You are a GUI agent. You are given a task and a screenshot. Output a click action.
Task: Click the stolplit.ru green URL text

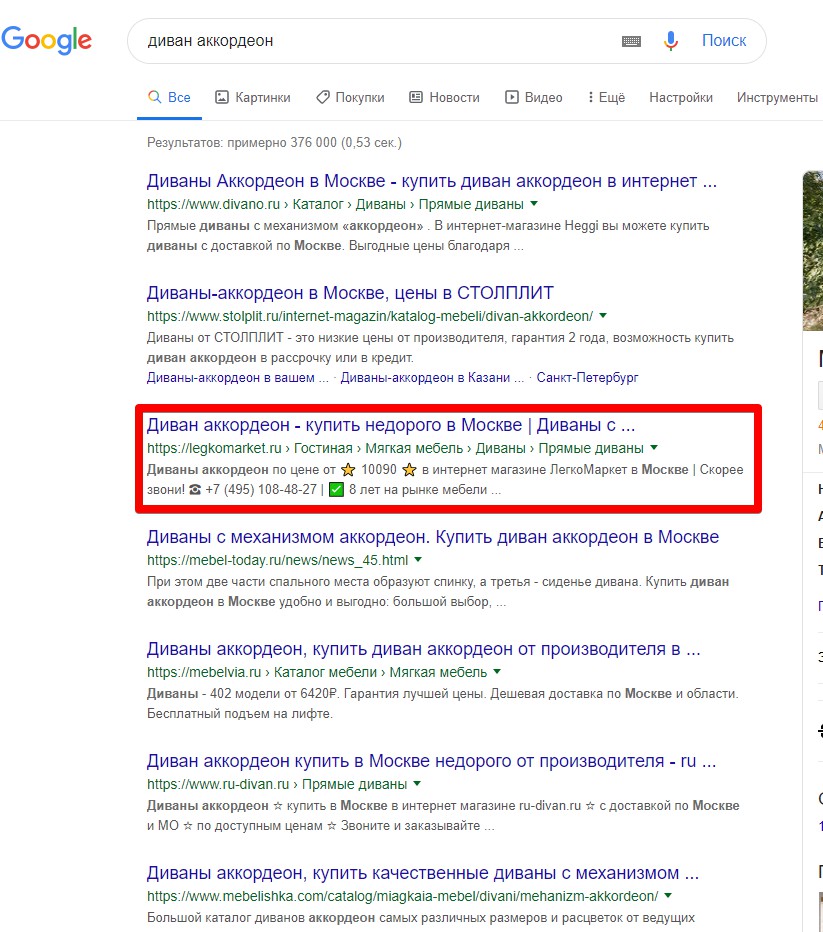tap(370, 316)
